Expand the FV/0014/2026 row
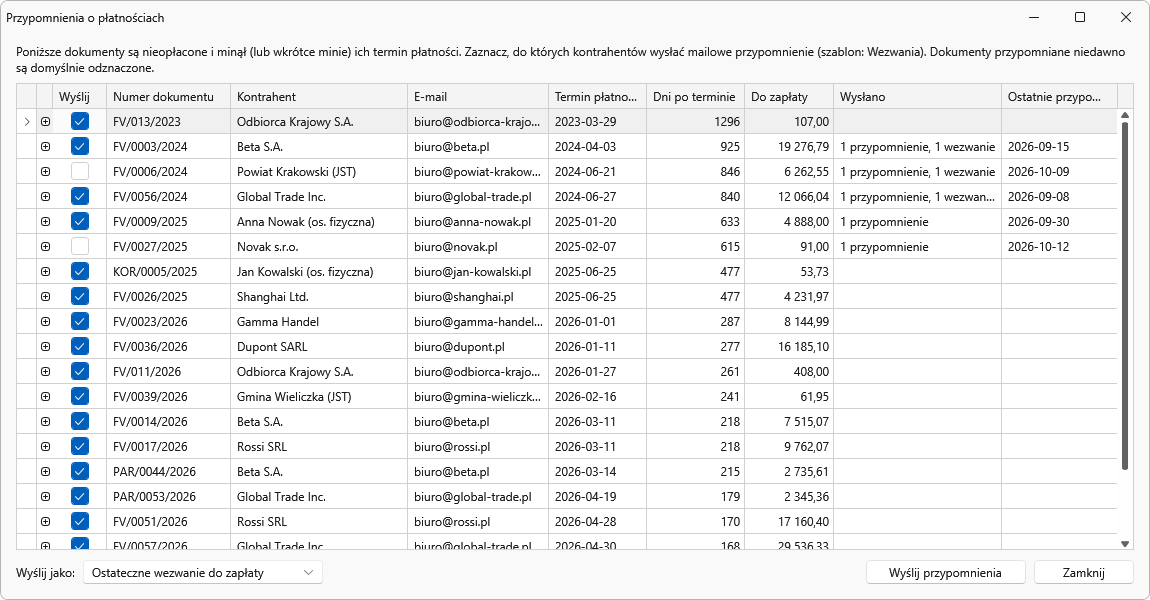This screenshot has width=1150, height=600. coord(45,421)
